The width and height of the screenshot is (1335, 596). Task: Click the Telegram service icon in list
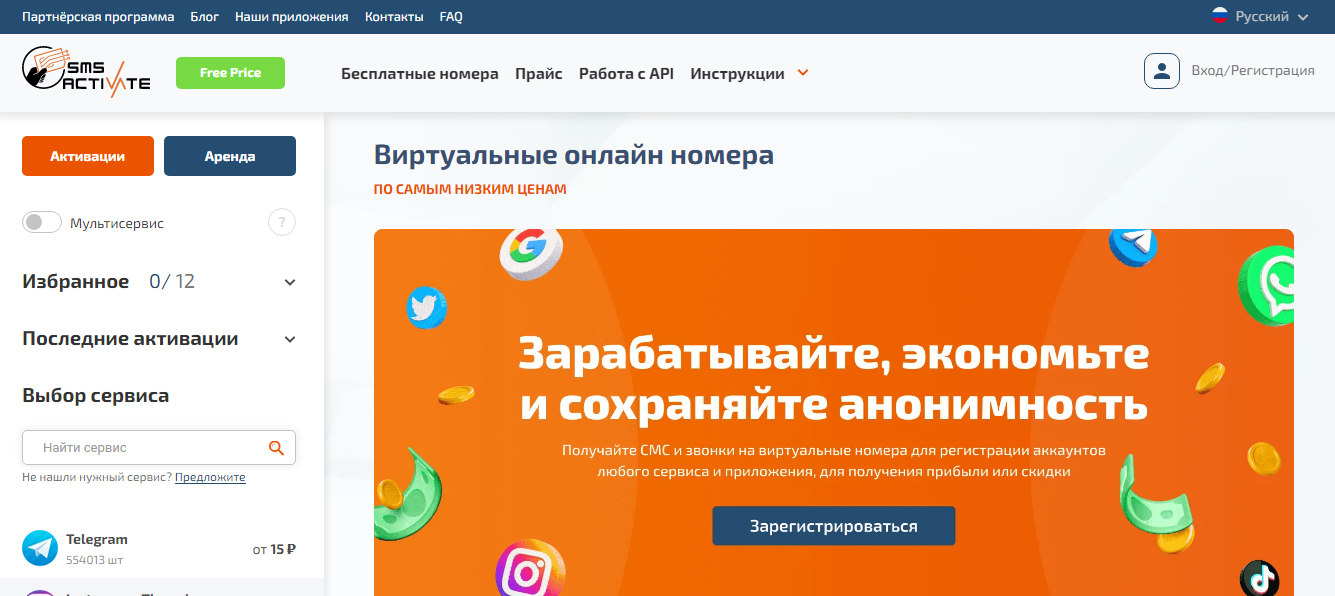click(40, 548)
